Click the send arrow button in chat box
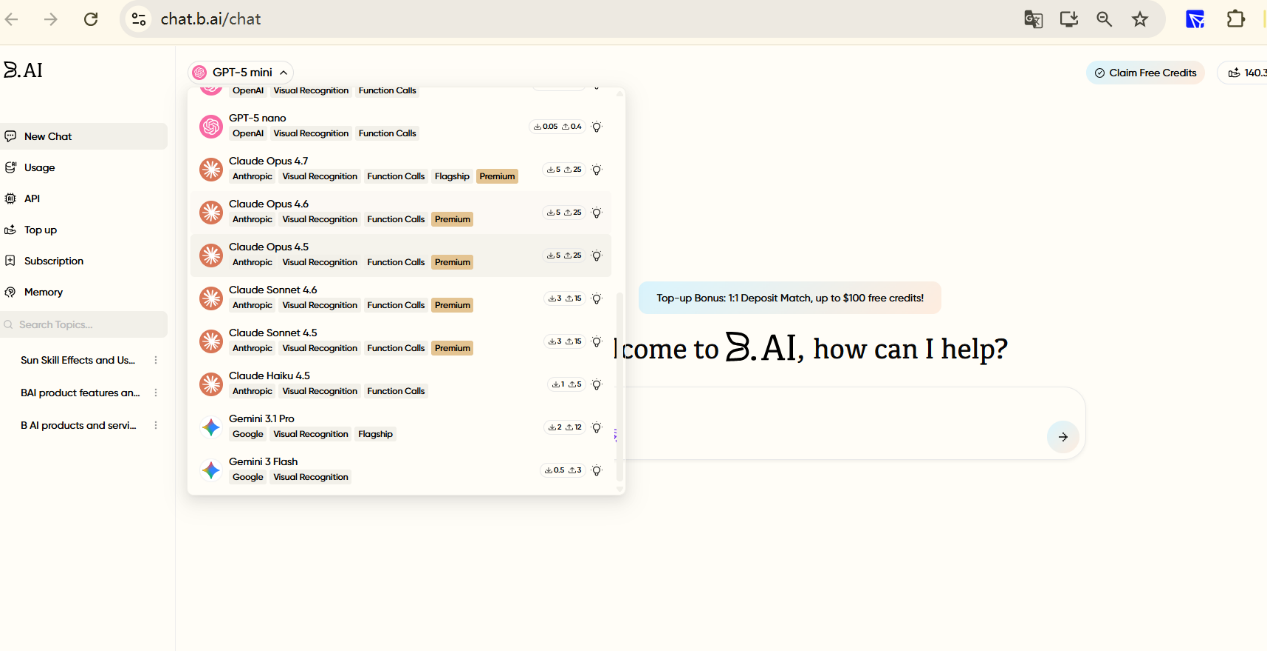 coord(1063,437)
